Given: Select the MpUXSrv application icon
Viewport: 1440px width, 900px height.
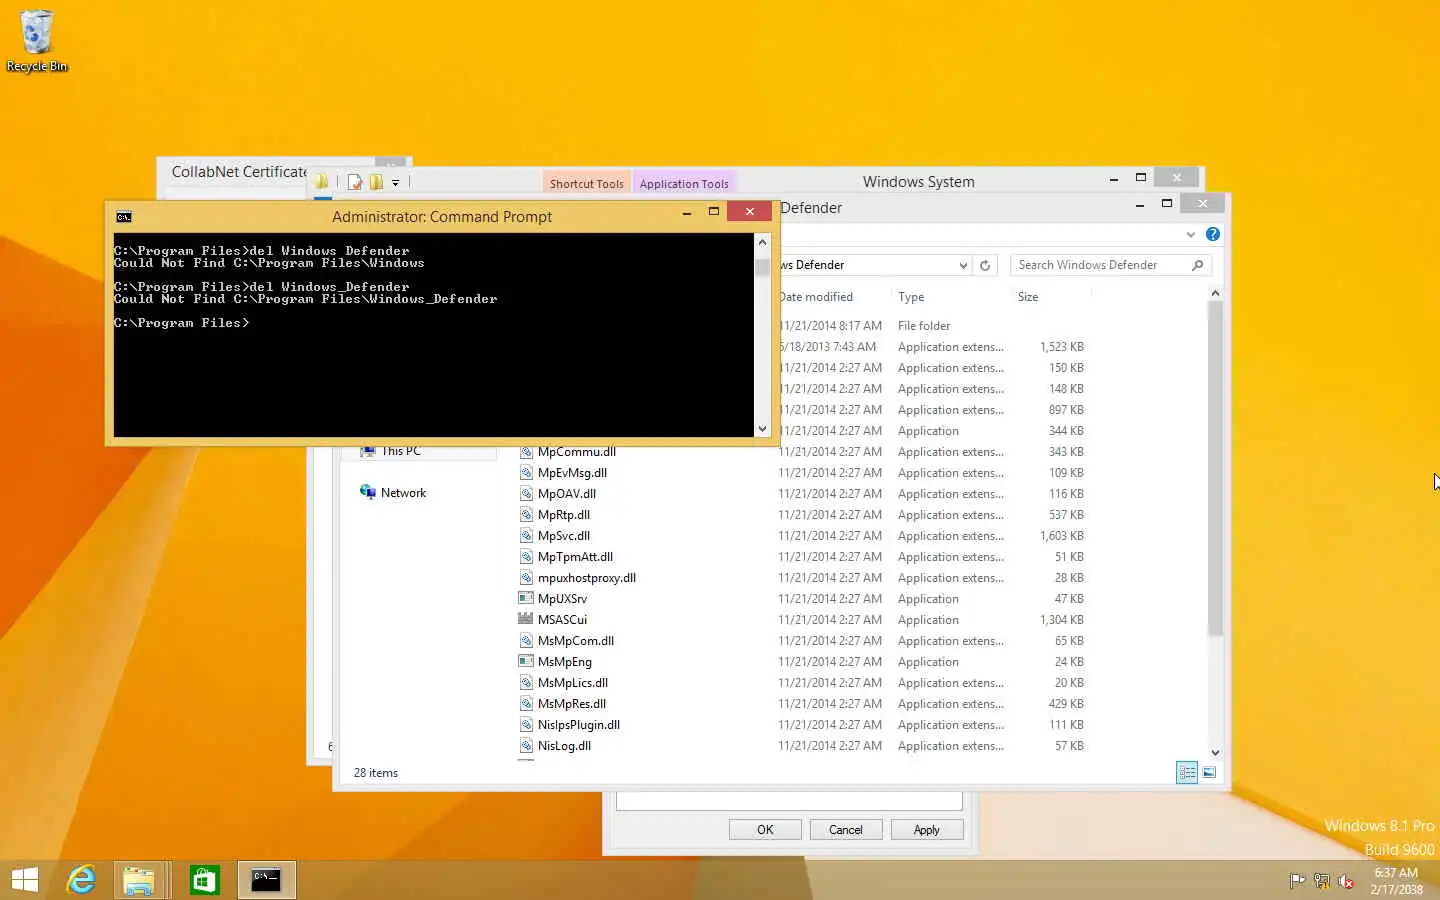Looking at the screenshot, I should click(526, 599).
